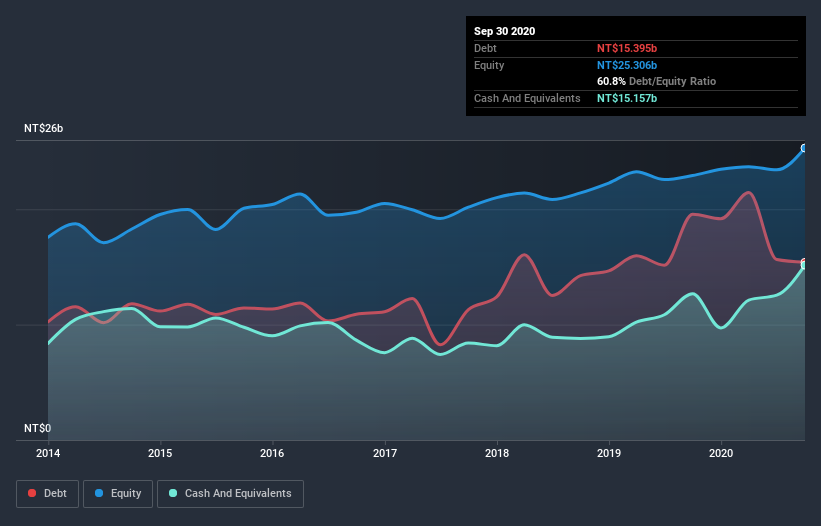Screen dimensions: 821x526
Task: Click the 2015 x-axis label
Action: click(160, 453)
